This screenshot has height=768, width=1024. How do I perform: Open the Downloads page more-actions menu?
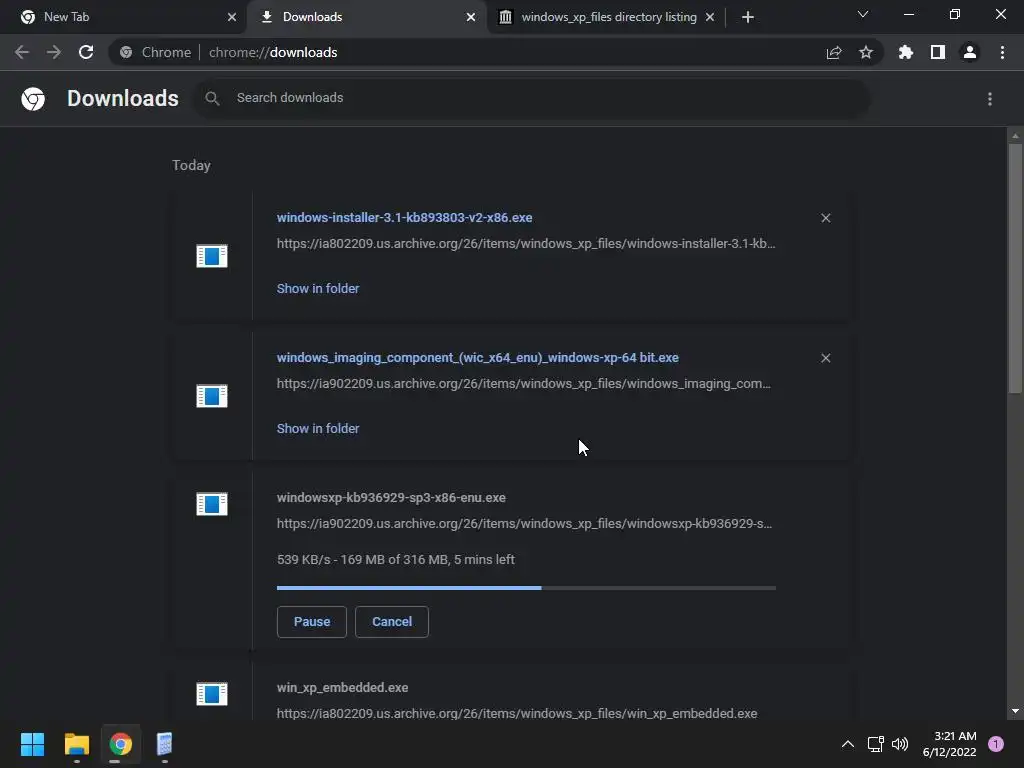point(990,99)
